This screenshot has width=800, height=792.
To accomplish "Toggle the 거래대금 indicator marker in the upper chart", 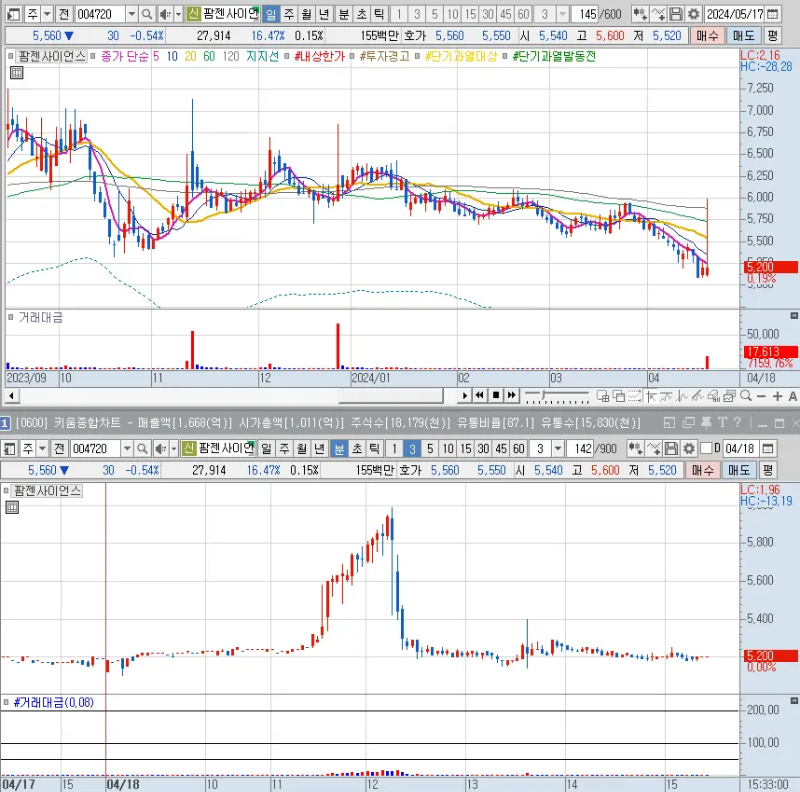I will [x=11, y=317].
